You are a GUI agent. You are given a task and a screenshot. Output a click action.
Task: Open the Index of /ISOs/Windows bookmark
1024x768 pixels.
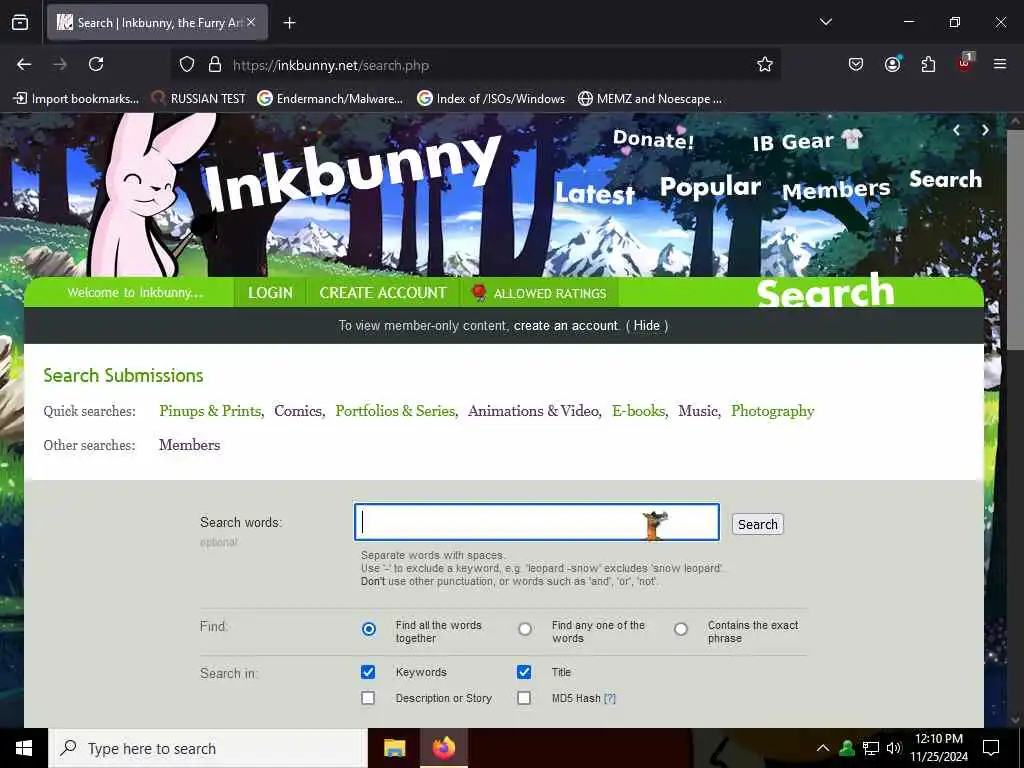tap(491, 99)
